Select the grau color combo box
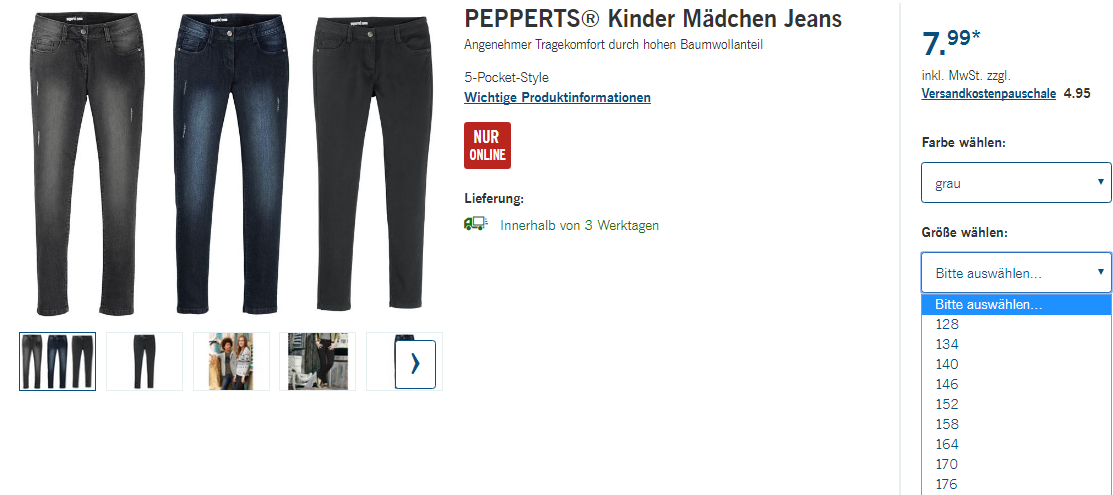The image size is (1113, 495). [1016, 183]
